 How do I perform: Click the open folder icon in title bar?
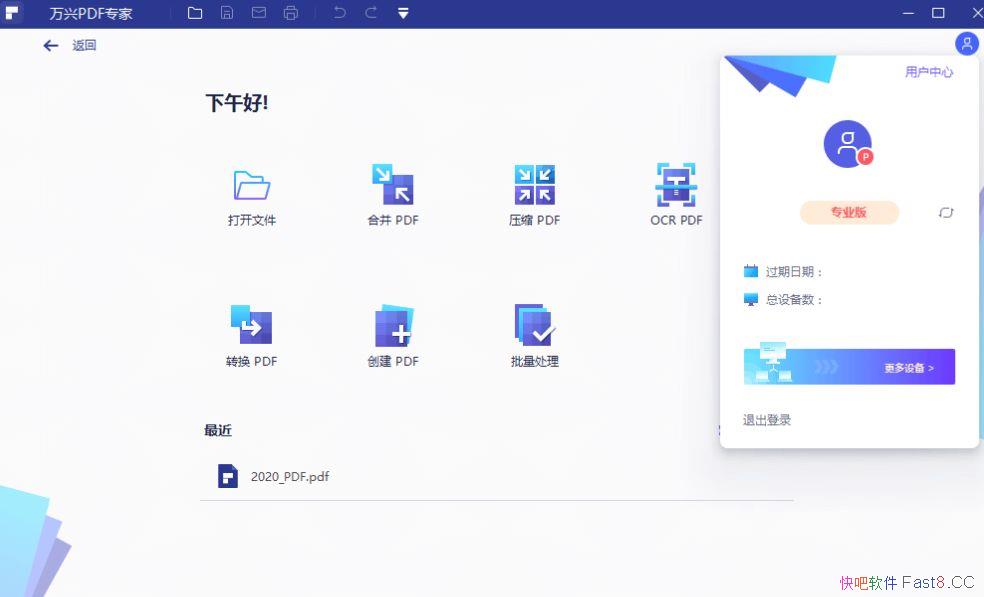[x=195, y=13]
